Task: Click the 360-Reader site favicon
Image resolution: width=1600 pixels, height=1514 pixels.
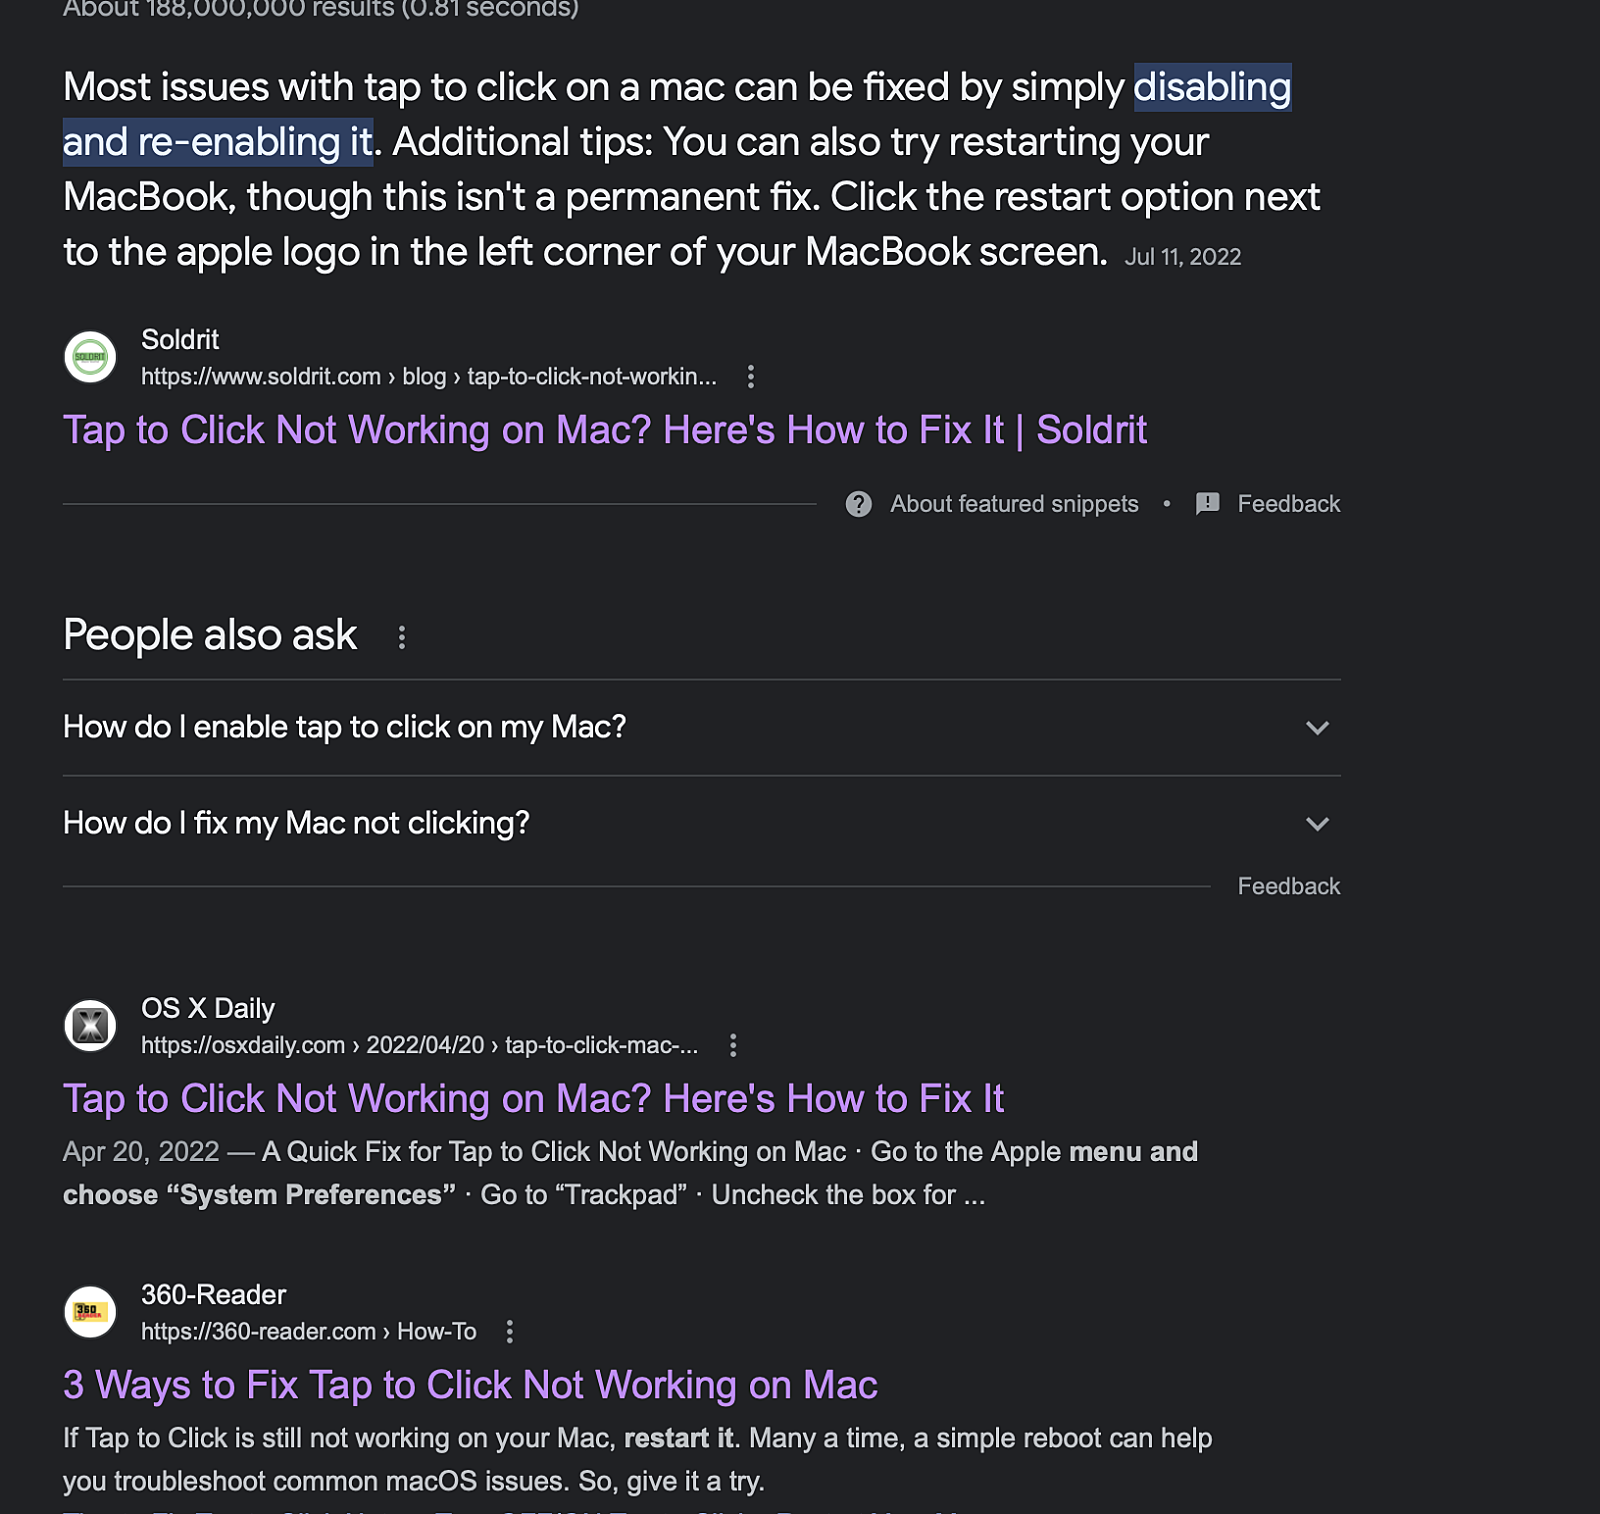Action: 90,1311
